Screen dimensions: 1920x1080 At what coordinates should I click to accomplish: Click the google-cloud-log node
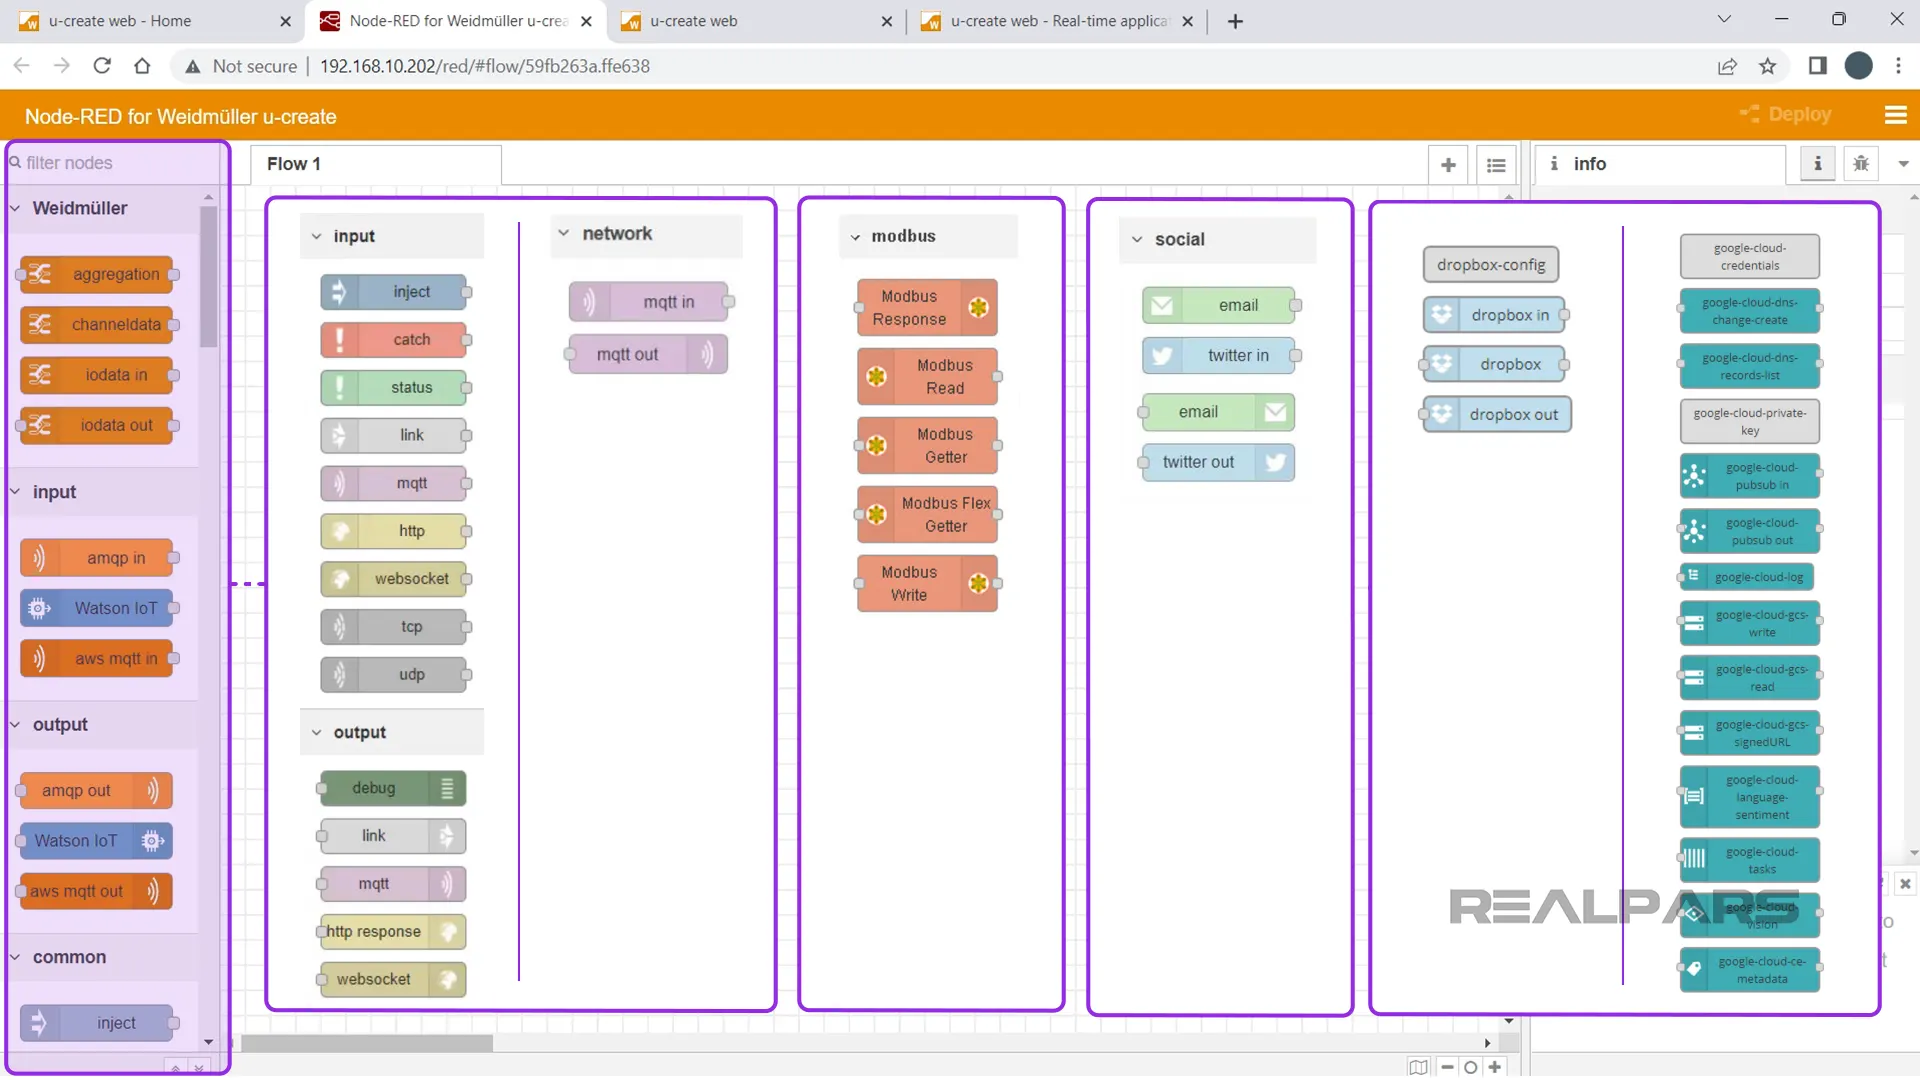(x=1747, y=577)
